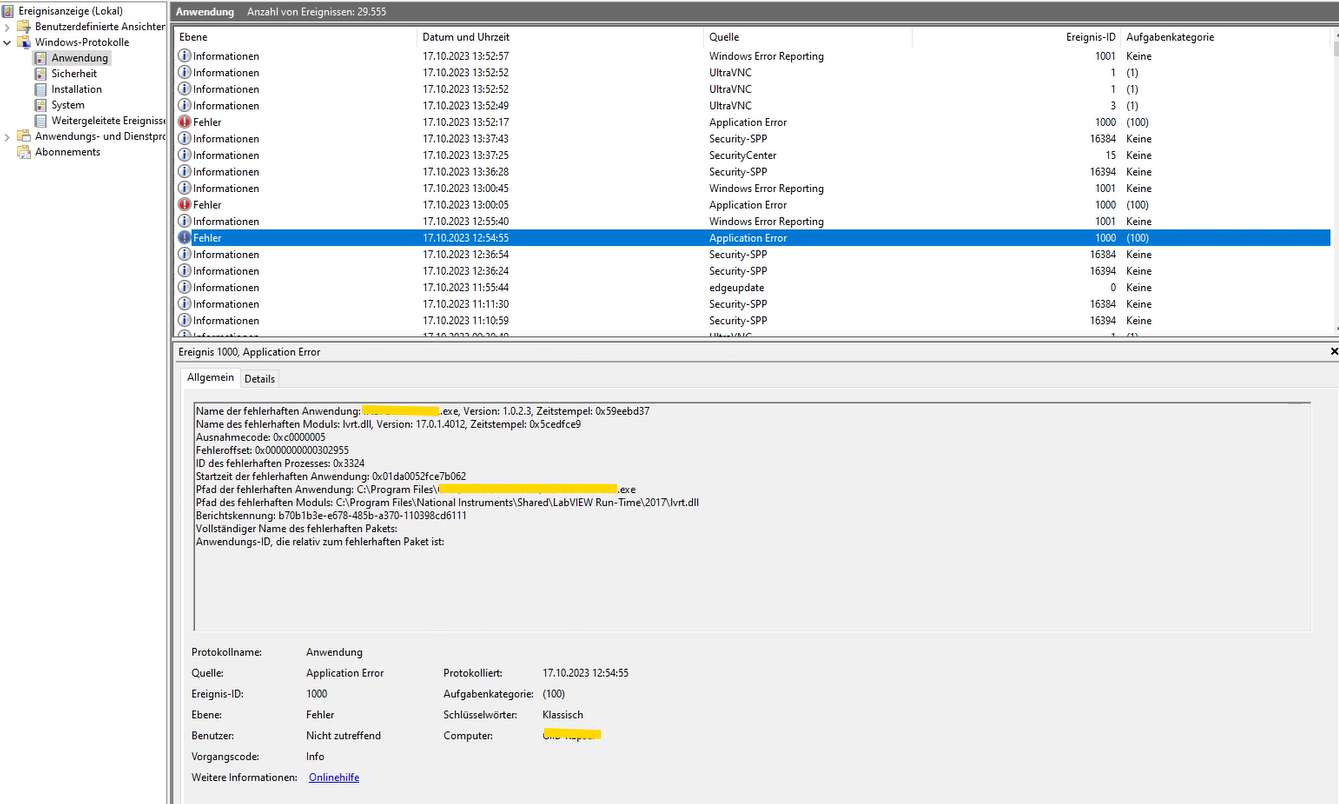Click the Protokolliert value 17.10.2023 12:54:55
Viewport: 1339px width, 804px height.
coord(585,673)
